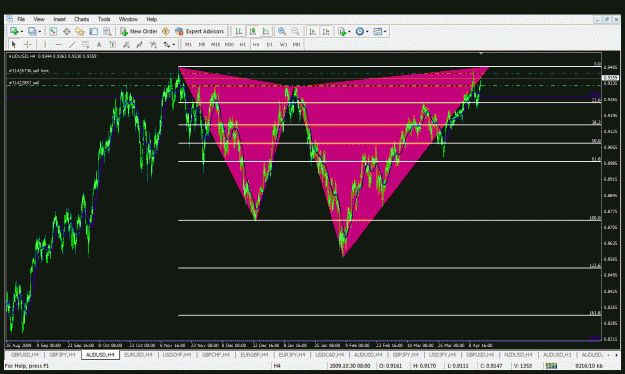Expand the Profiles dropdown arrow
The height and width of the screenshot is (374, 625).
tap(39, 31)
